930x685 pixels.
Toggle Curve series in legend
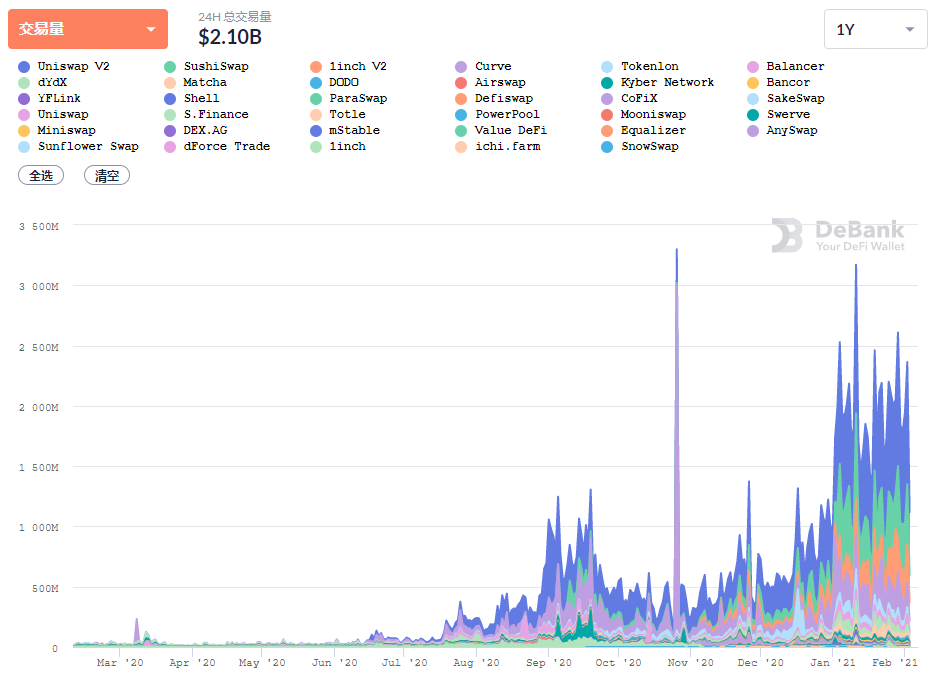click(483, 66)
